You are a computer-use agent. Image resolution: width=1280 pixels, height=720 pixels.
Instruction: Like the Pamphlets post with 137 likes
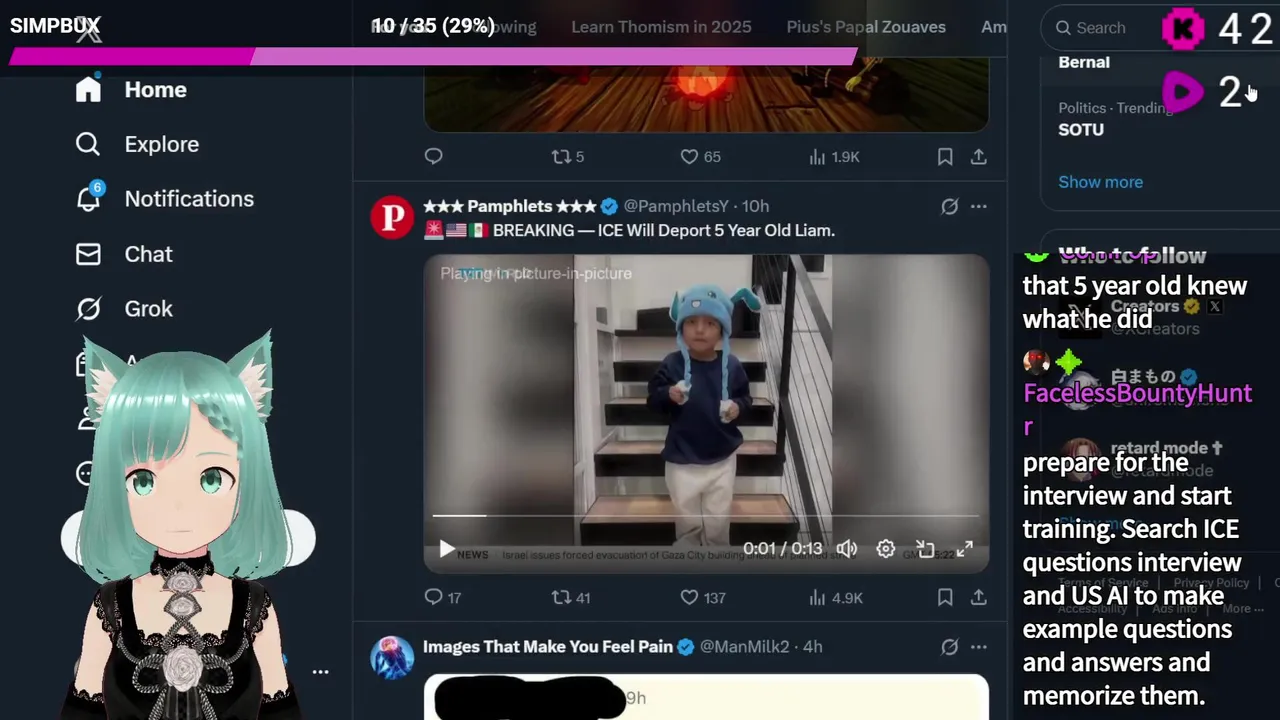[x=689, y=597]
